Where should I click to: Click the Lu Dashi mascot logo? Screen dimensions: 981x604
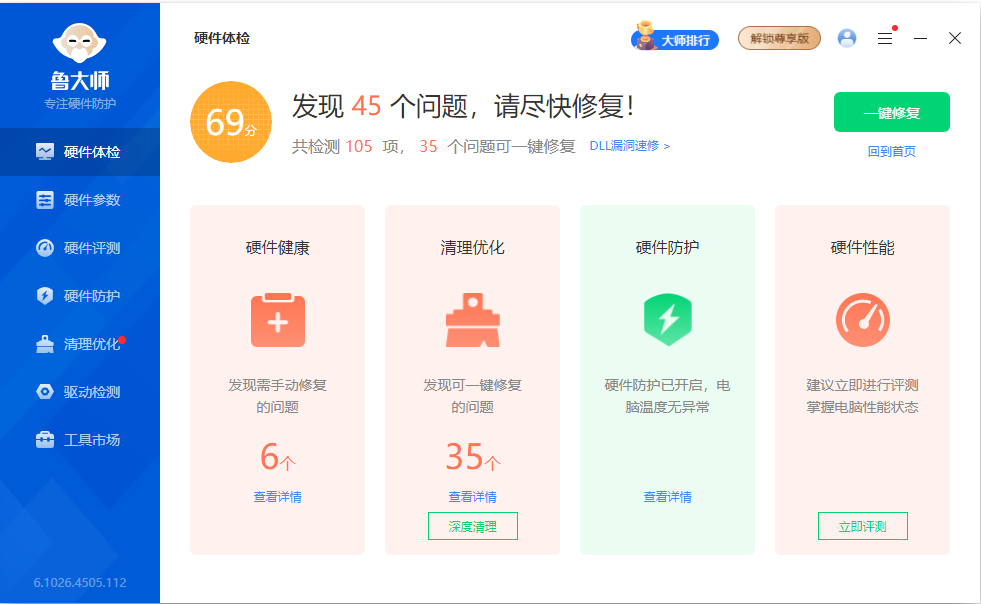(79, 40)
